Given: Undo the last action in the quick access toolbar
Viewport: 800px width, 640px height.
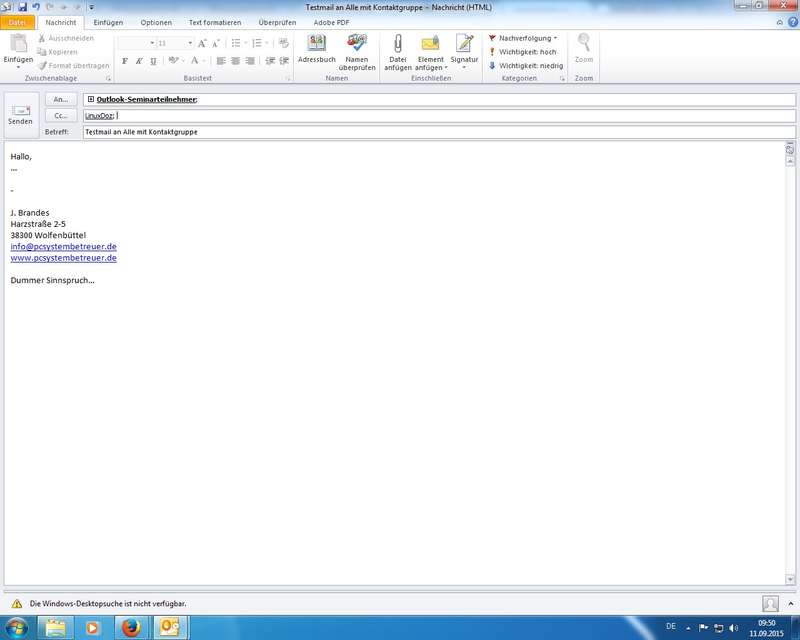Looking at the screenshot, I should [x=36, y=7].
